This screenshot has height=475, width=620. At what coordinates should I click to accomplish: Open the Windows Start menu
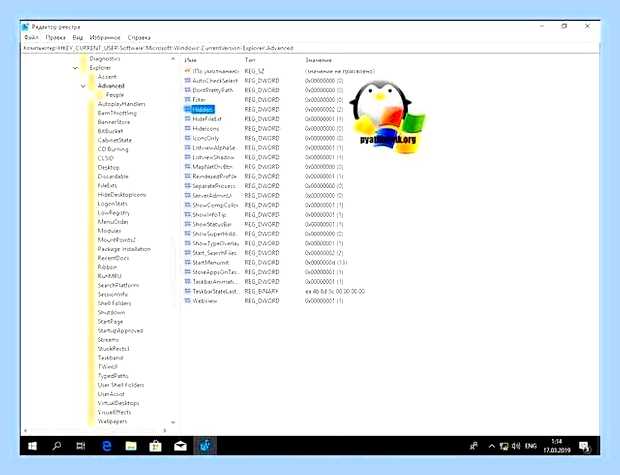pyautogui.click(x=32, y=446)
